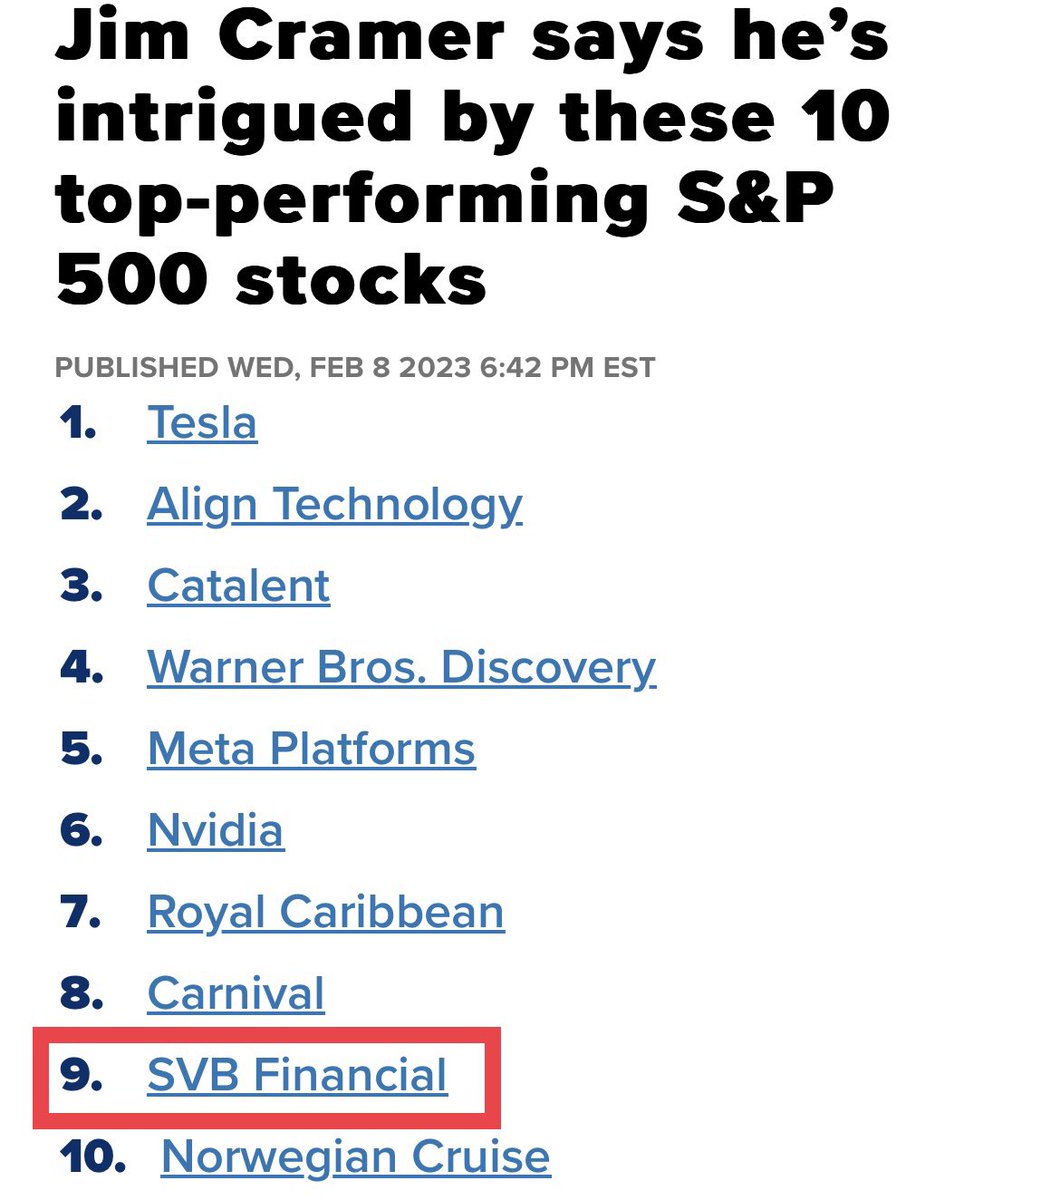Click the published date line
The height and width of the screenshot is (1200, 1060).
[x=355, y=367]
